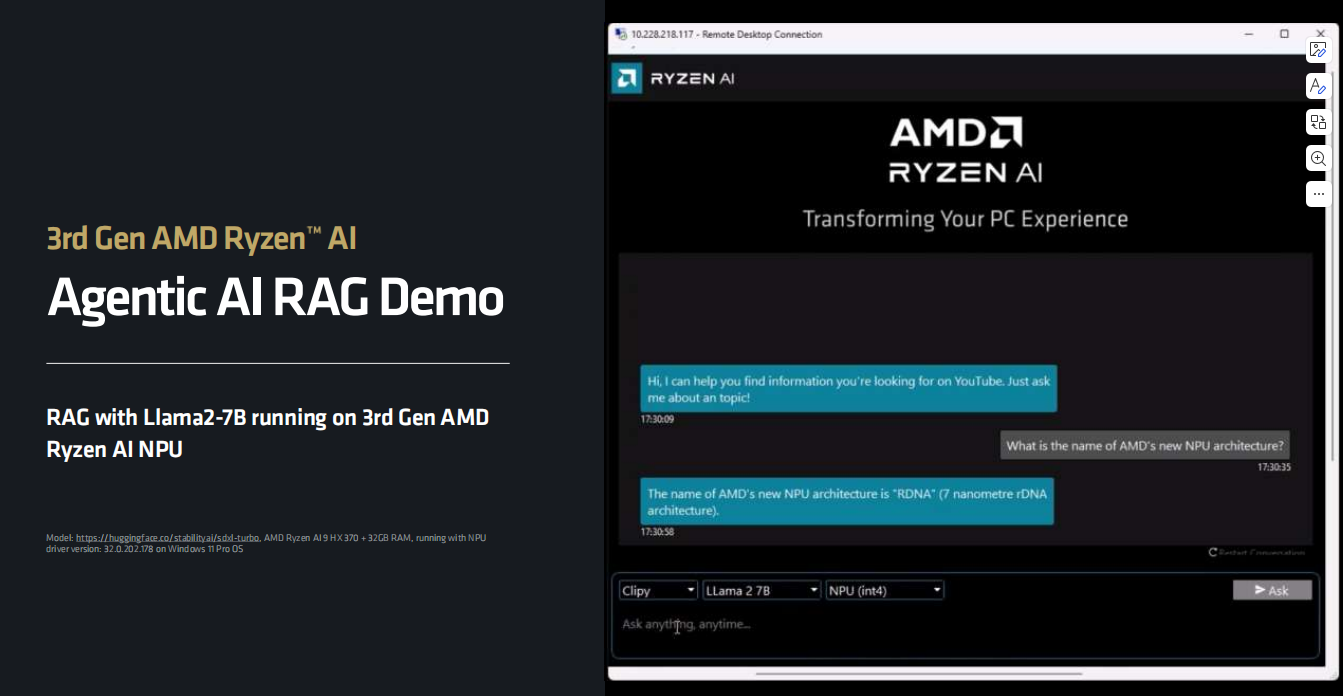Image resolution: width=1343 pixels, height=696 pixels.
Task: Open the three-dots more options icon
Action: (1318, 193)
